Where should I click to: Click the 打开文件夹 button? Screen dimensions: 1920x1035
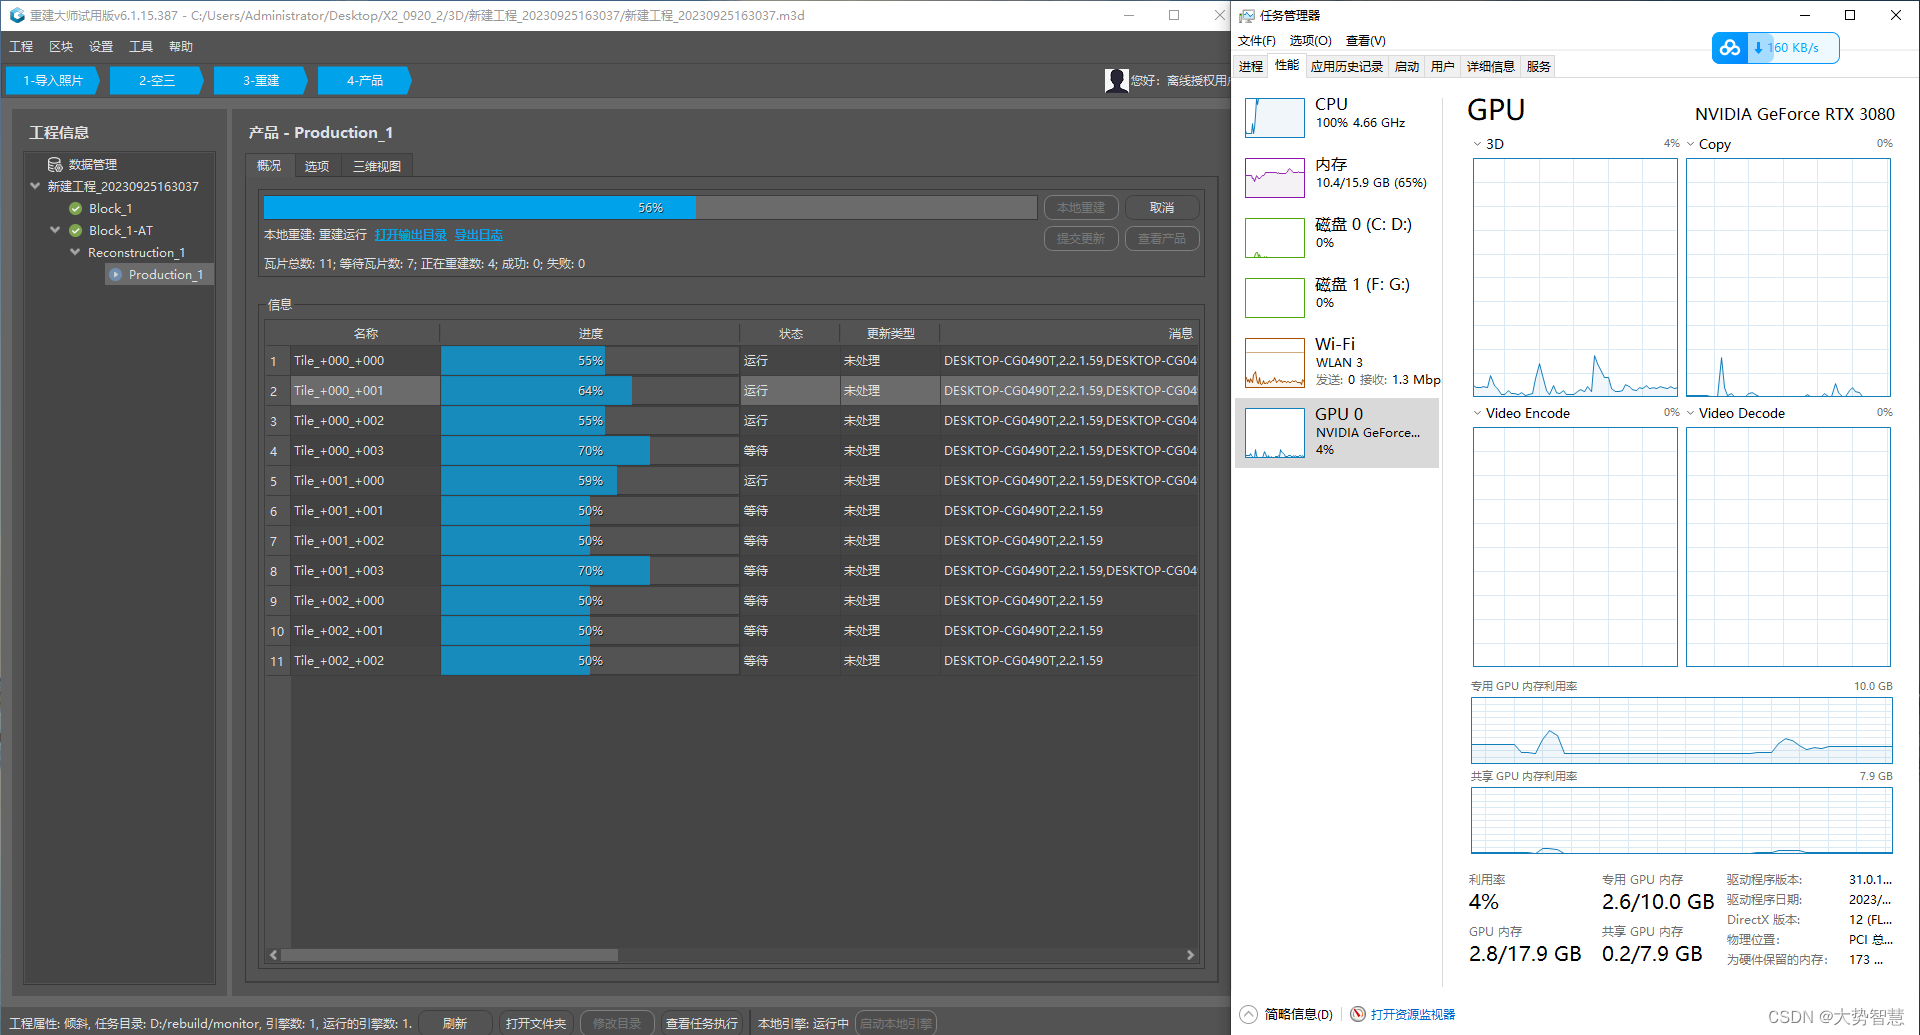click(x=536, y=1023)
